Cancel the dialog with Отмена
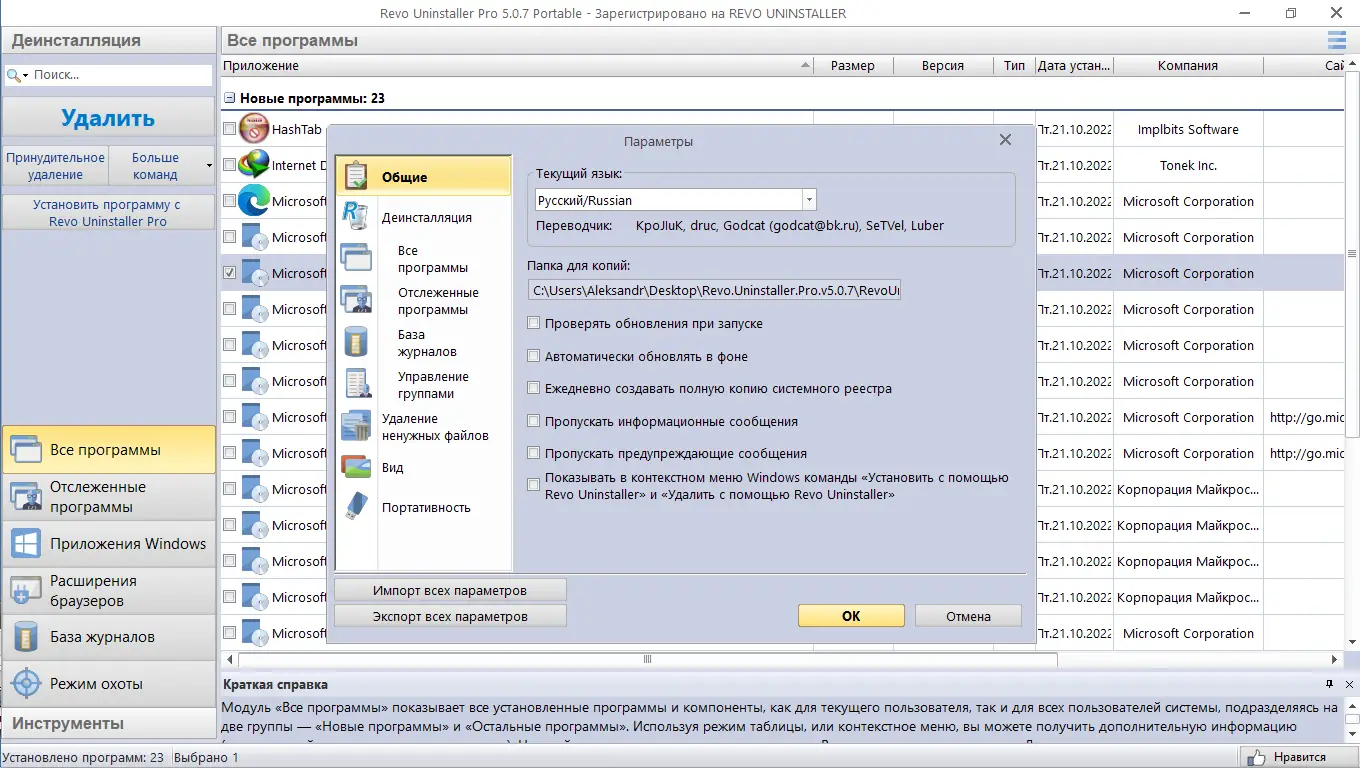This screenshot has width=1360, height=768. pos(968,616)
